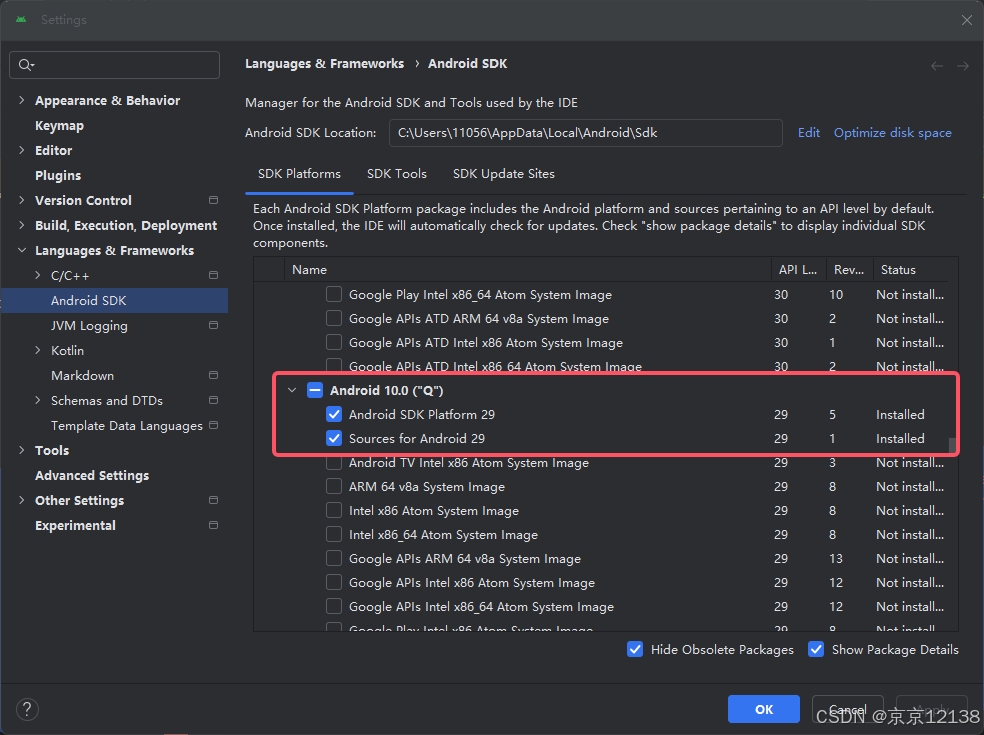Click project-level icon beside JVM Logging
The width and height of the screenshot is (984, 735).
213,325
